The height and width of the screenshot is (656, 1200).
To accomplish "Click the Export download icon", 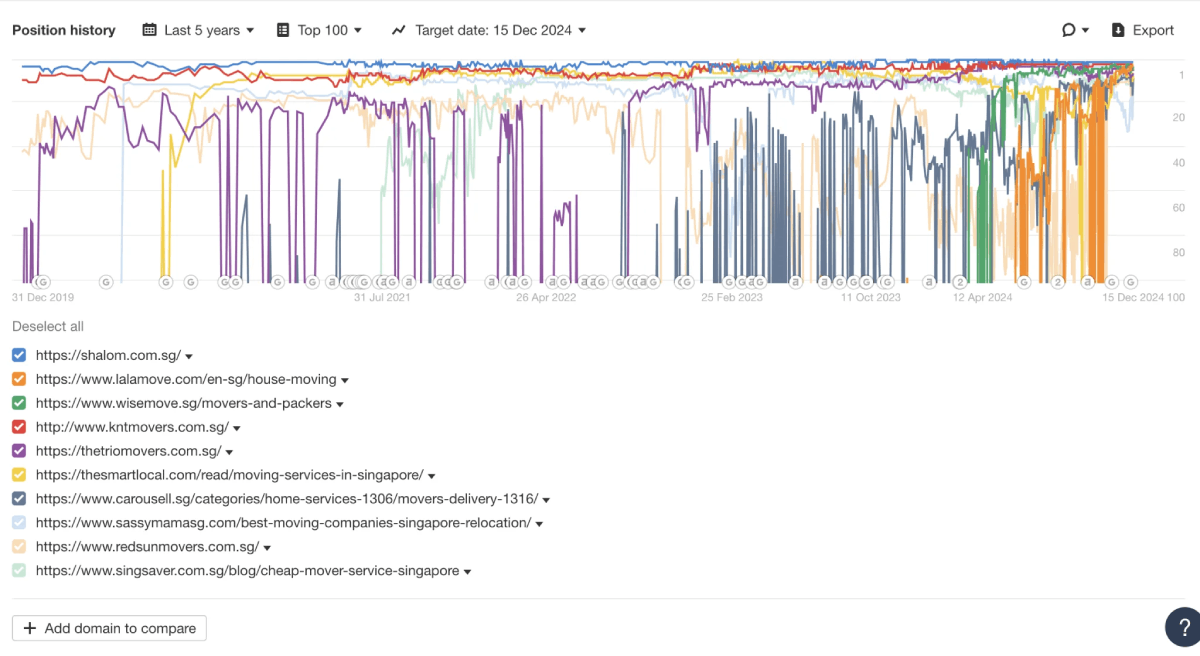I will tap(1118, 30).
